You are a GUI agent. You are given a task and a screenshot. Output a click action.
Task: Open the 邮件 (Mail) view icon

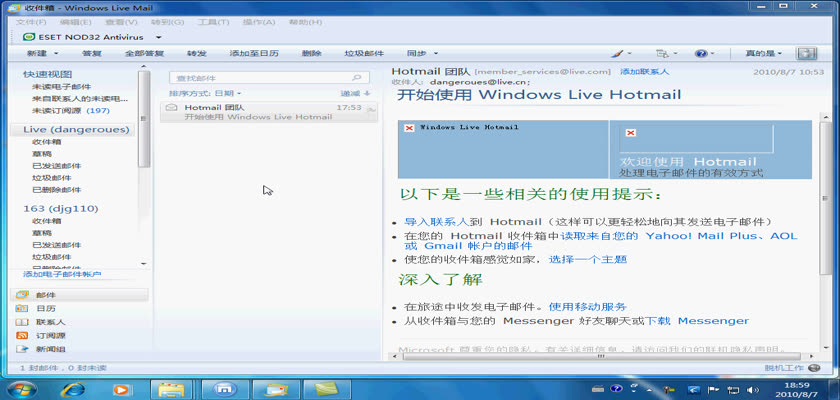point(22,295)
